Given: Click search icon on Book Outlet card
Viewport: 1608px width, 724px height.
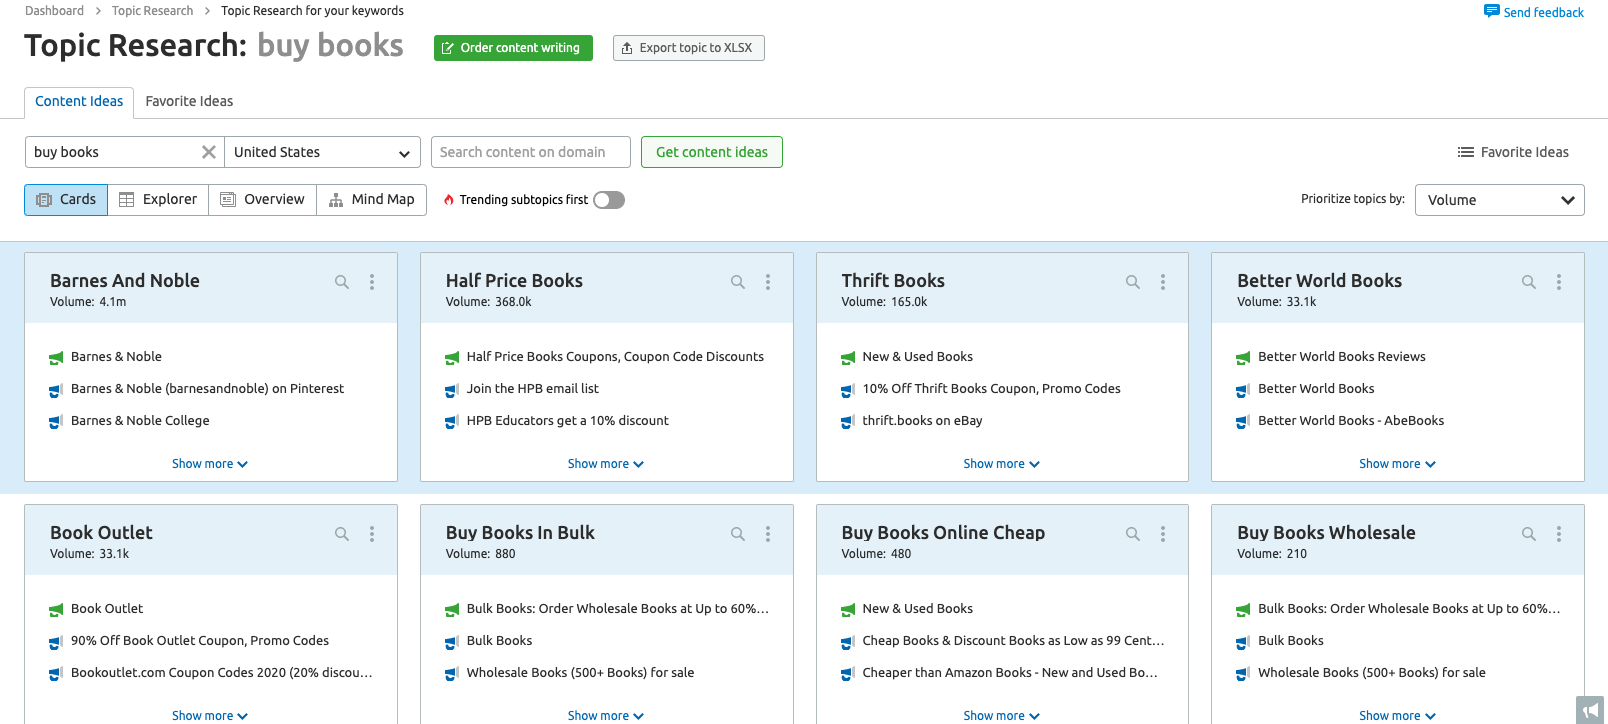Looking at the screenshot, I should point(342,534).
